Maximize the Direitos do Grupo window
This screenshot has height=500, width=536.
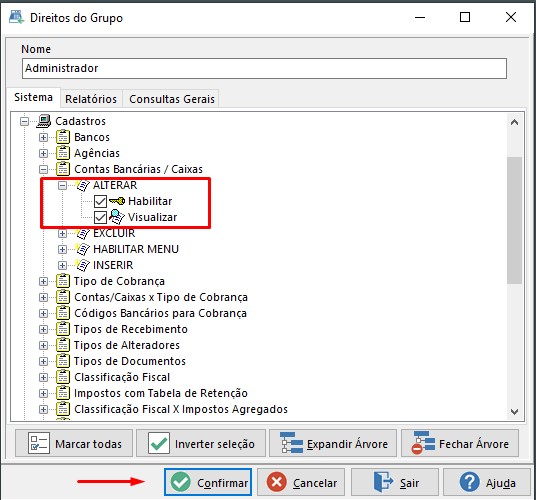(465, 17)
